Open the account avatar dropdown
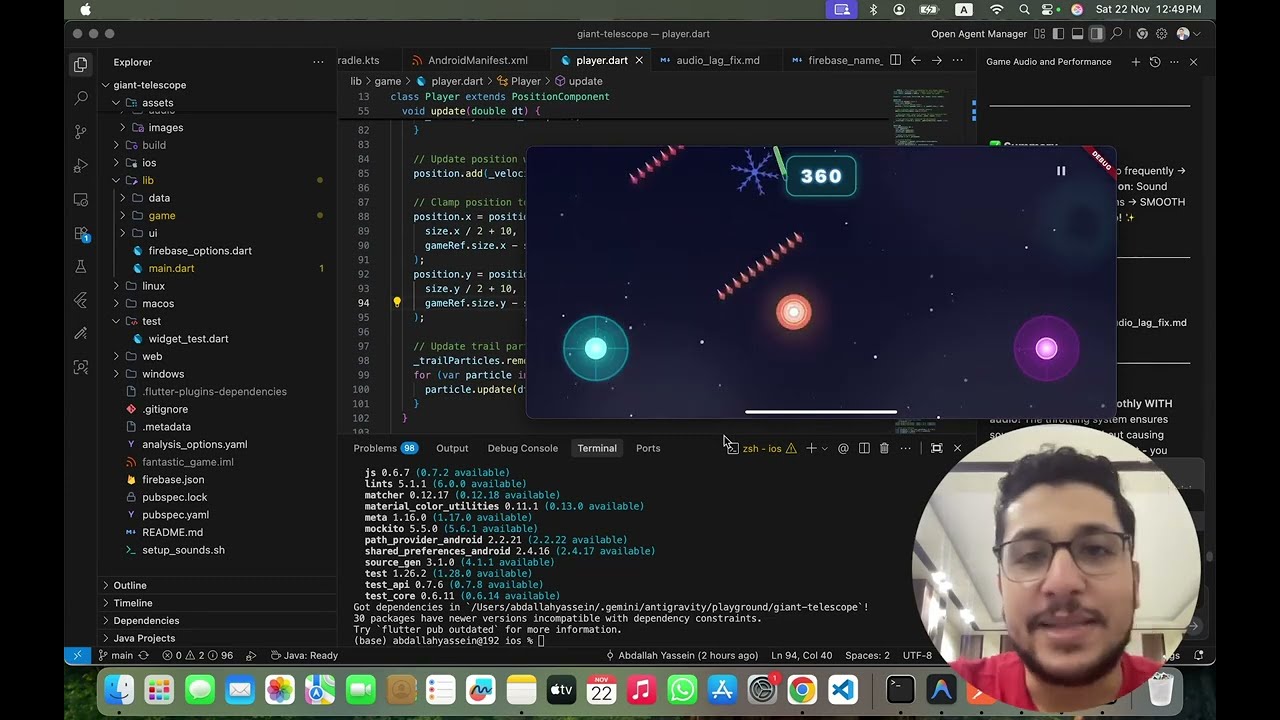The image size is (1280, 720). [1187, 34]
